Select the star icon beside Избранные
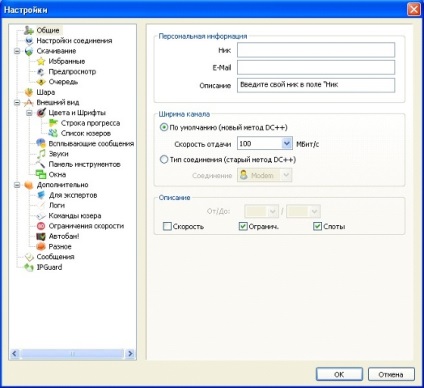The image size is (424, 388). pos(41,61)
